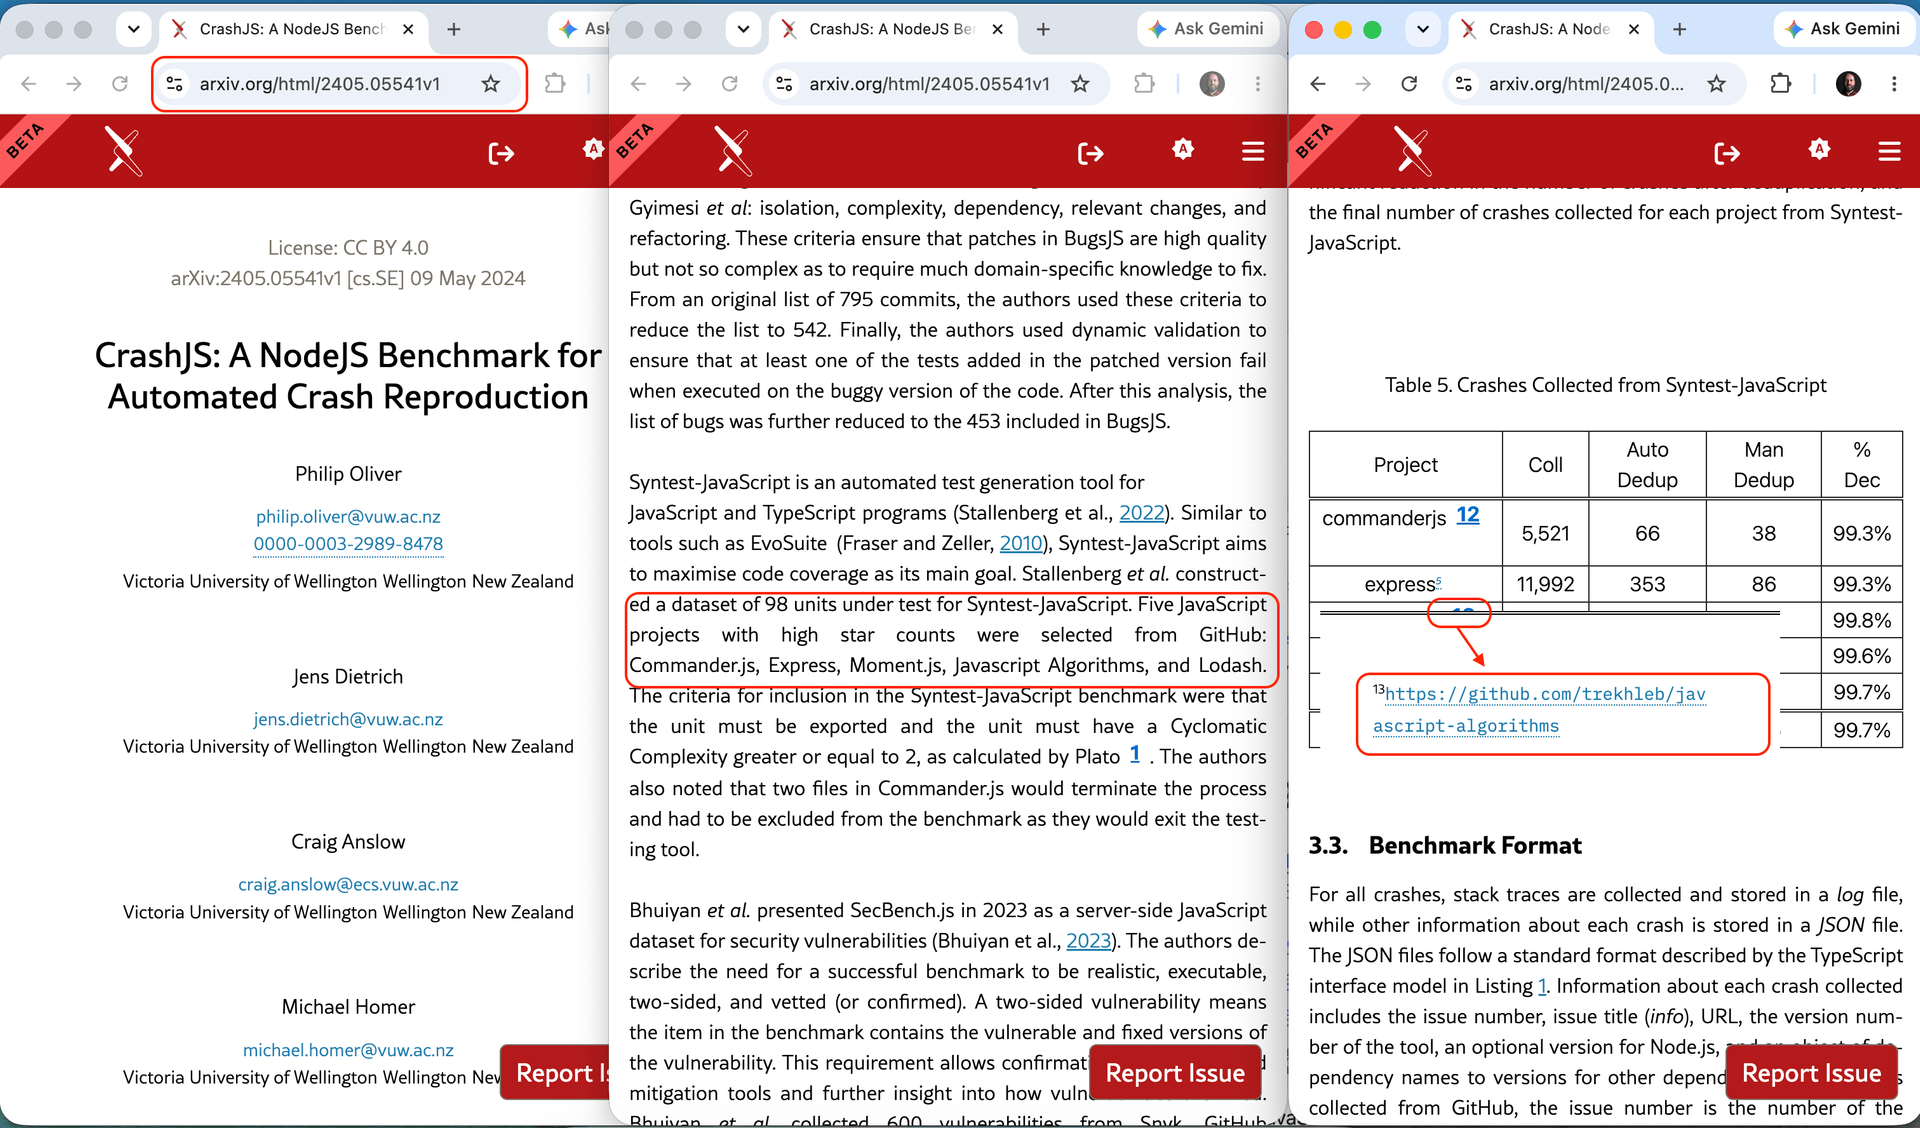
Task: Expand tab search dropdown in right window
Action: click(x=1422, y=29)
